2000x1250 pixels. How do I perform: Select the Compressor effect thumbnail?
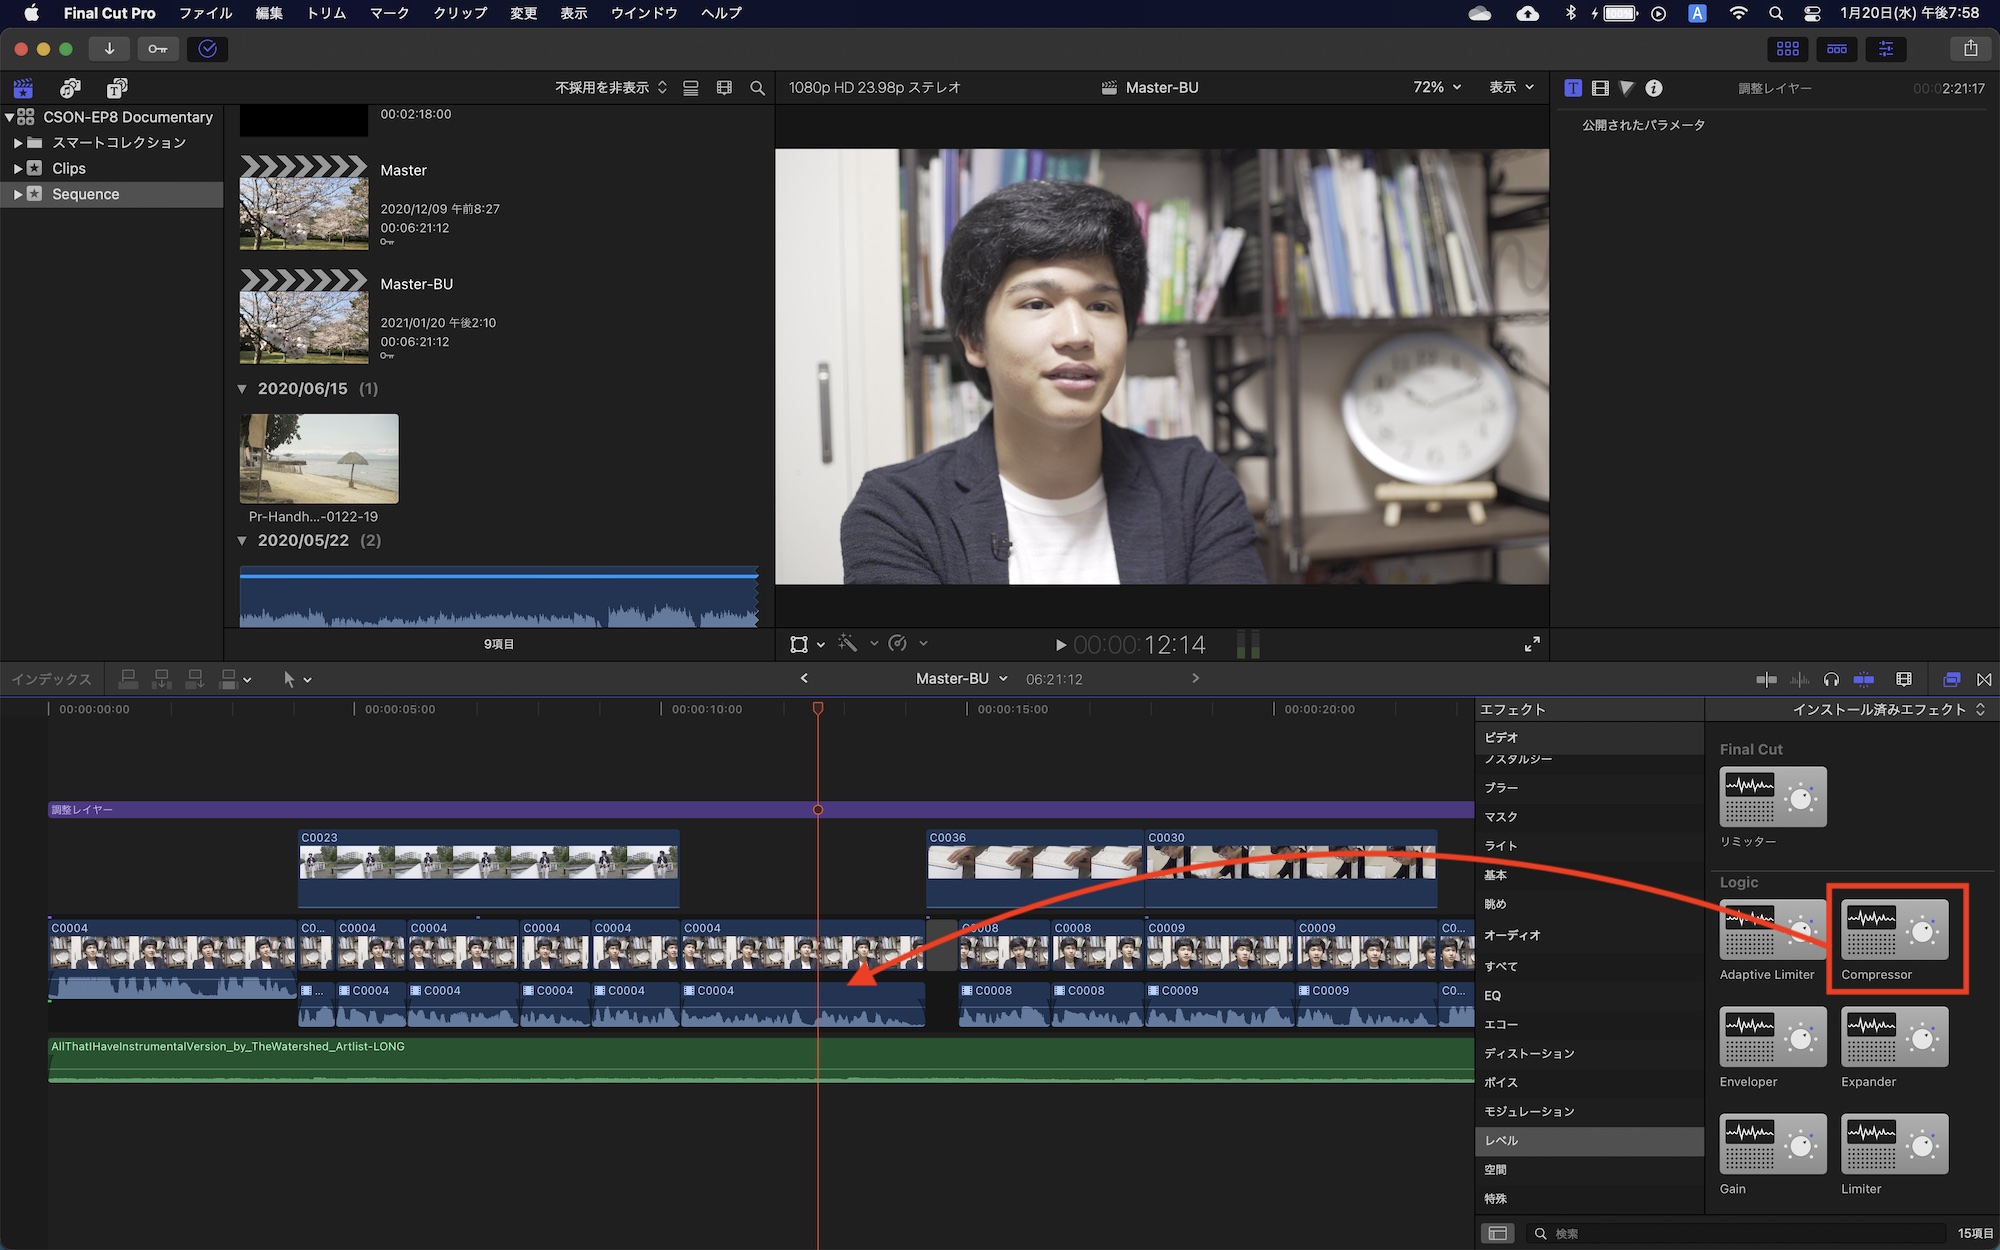tap(1894, 930)
